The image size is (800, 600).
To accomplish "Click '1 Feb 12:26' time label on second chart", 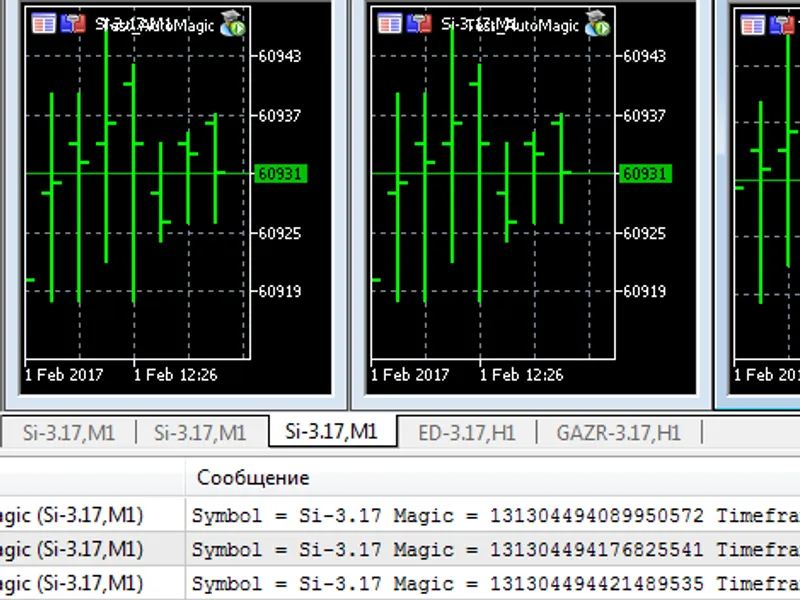I will (521, 375).
